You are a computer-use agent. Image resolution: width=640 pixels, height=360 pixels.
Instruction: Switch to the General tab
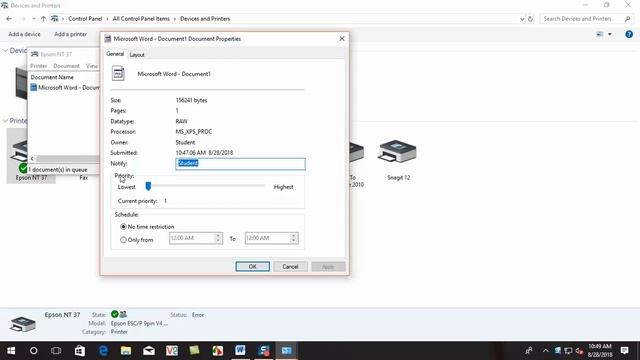tap(115, 54)
